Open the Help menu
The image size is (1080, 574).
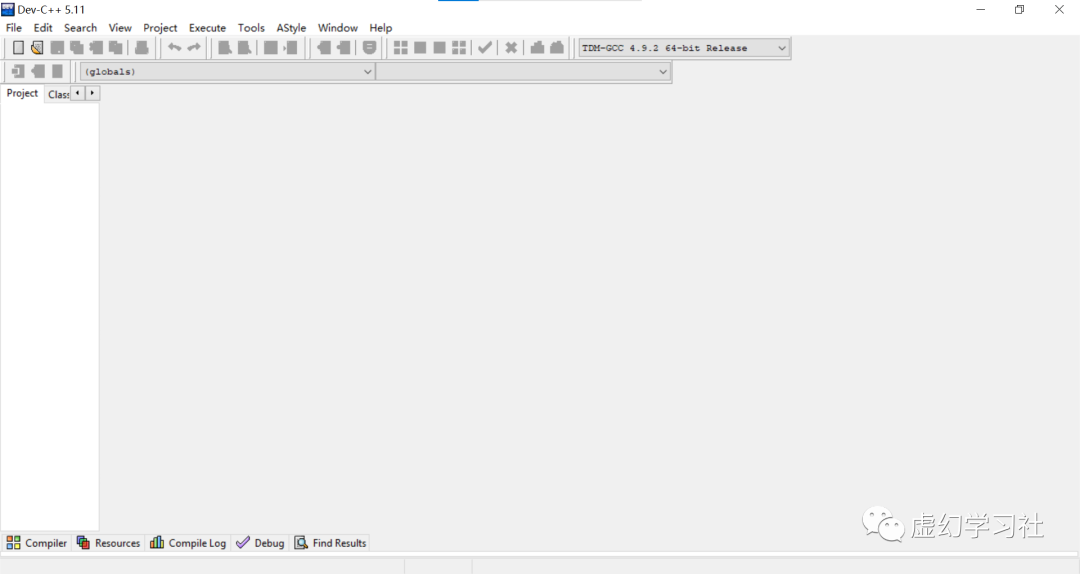pos(381,28)
